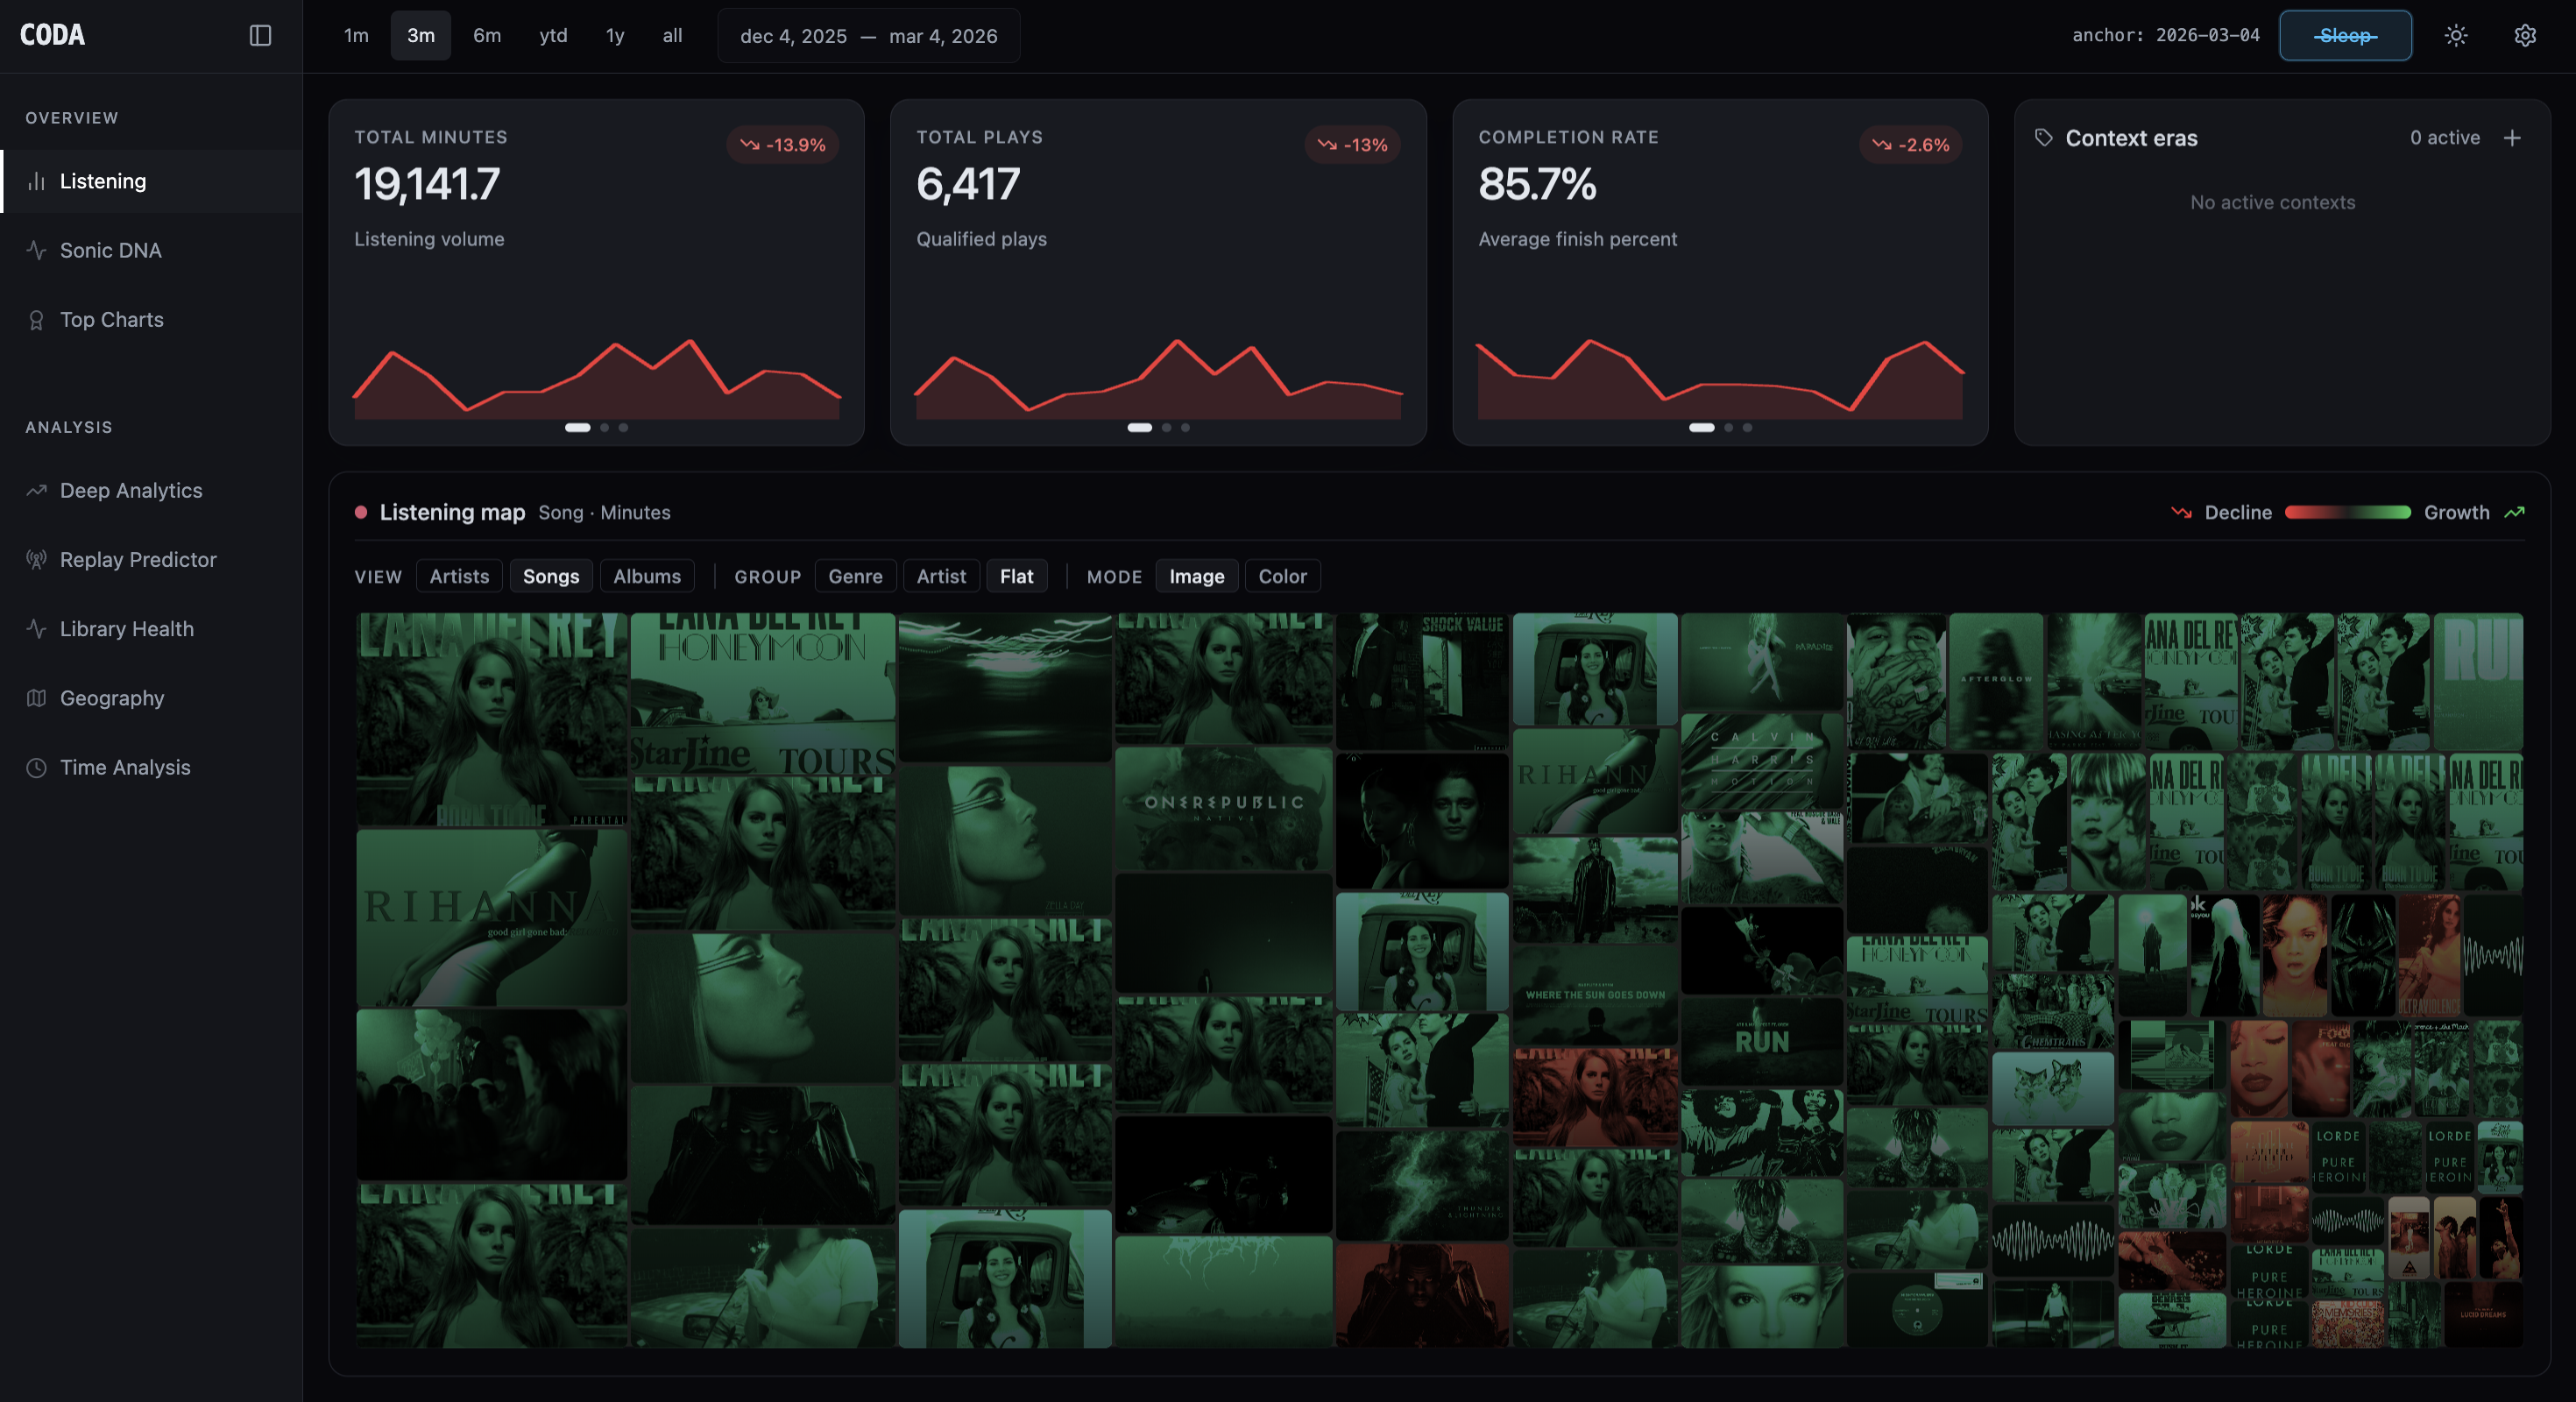Open Library Health from the sidebar
Viewport: 2576px width, 1402px height.
(x=37, y=629)
